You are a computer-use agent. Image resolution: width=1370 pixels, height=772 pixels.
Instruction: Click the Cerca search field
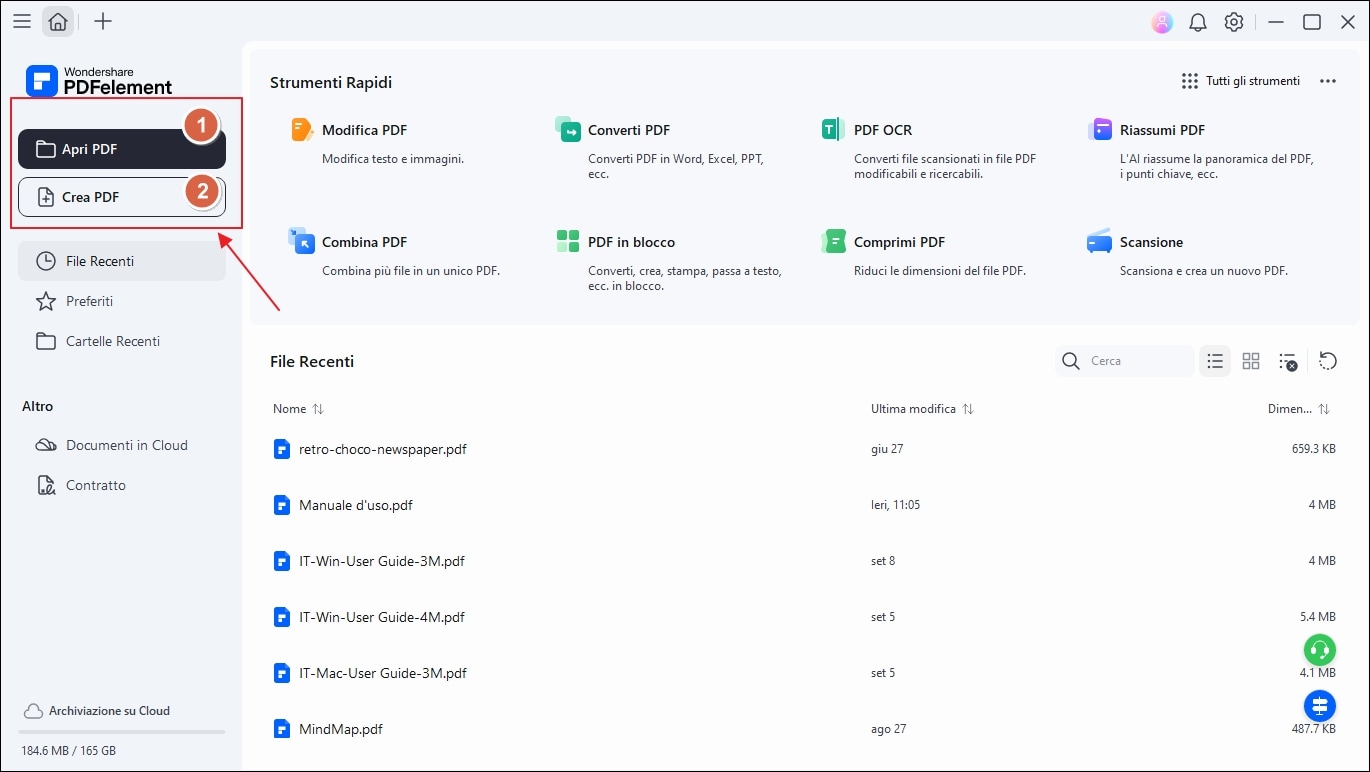point(1125,361)
